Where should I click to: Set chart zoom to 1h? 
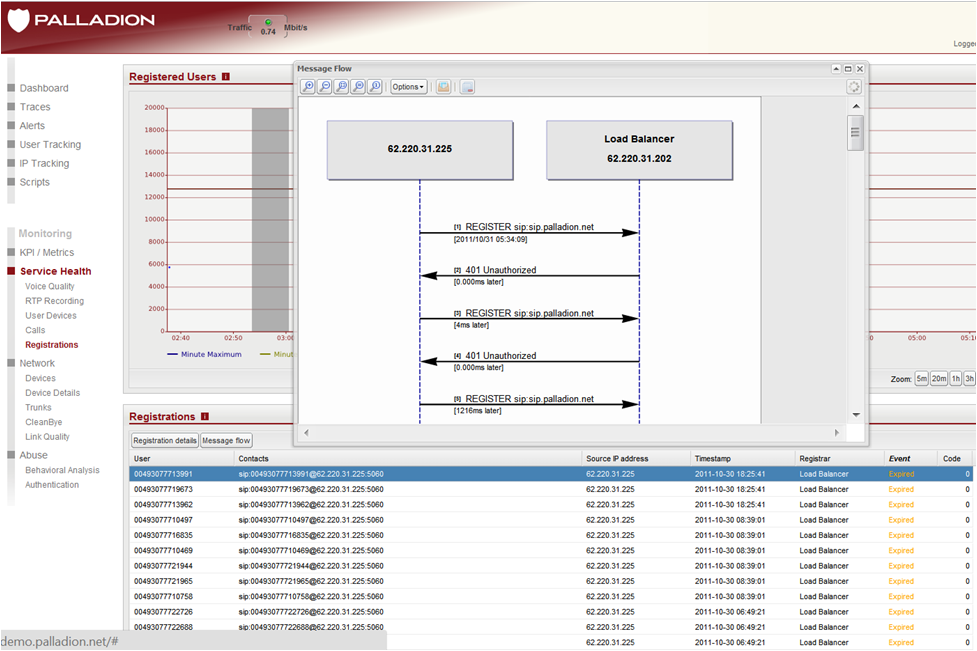pyautogui.click(x=956, y=379)
